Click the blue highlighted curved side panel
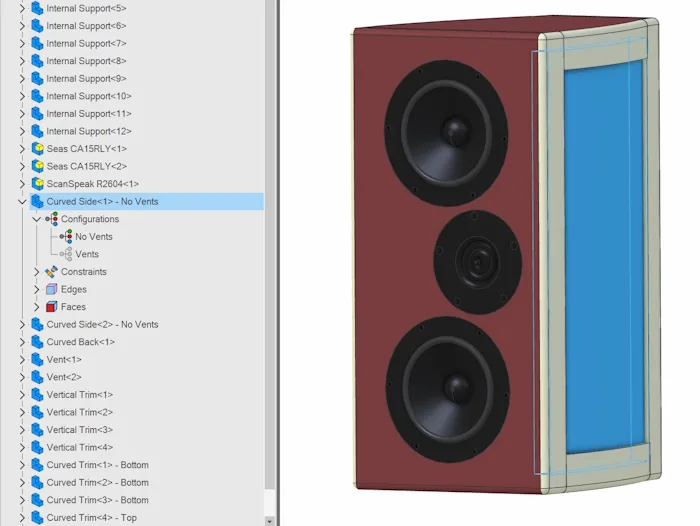This screenshot has width=700, height=526. [604, 257]
